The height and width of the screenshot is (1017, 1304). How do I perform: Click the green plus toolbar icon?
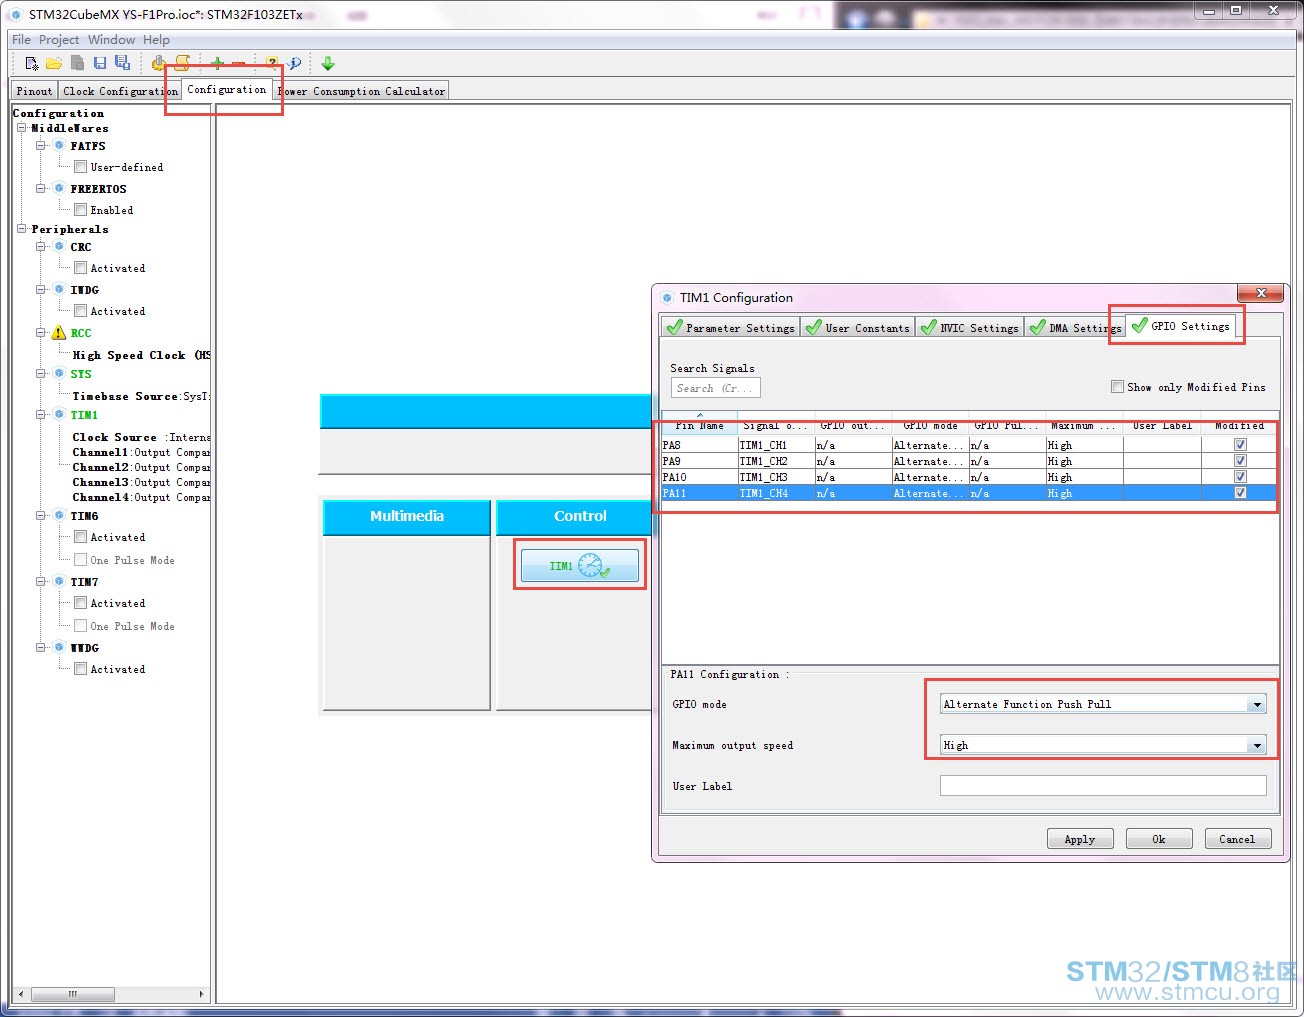click(217, 63)
